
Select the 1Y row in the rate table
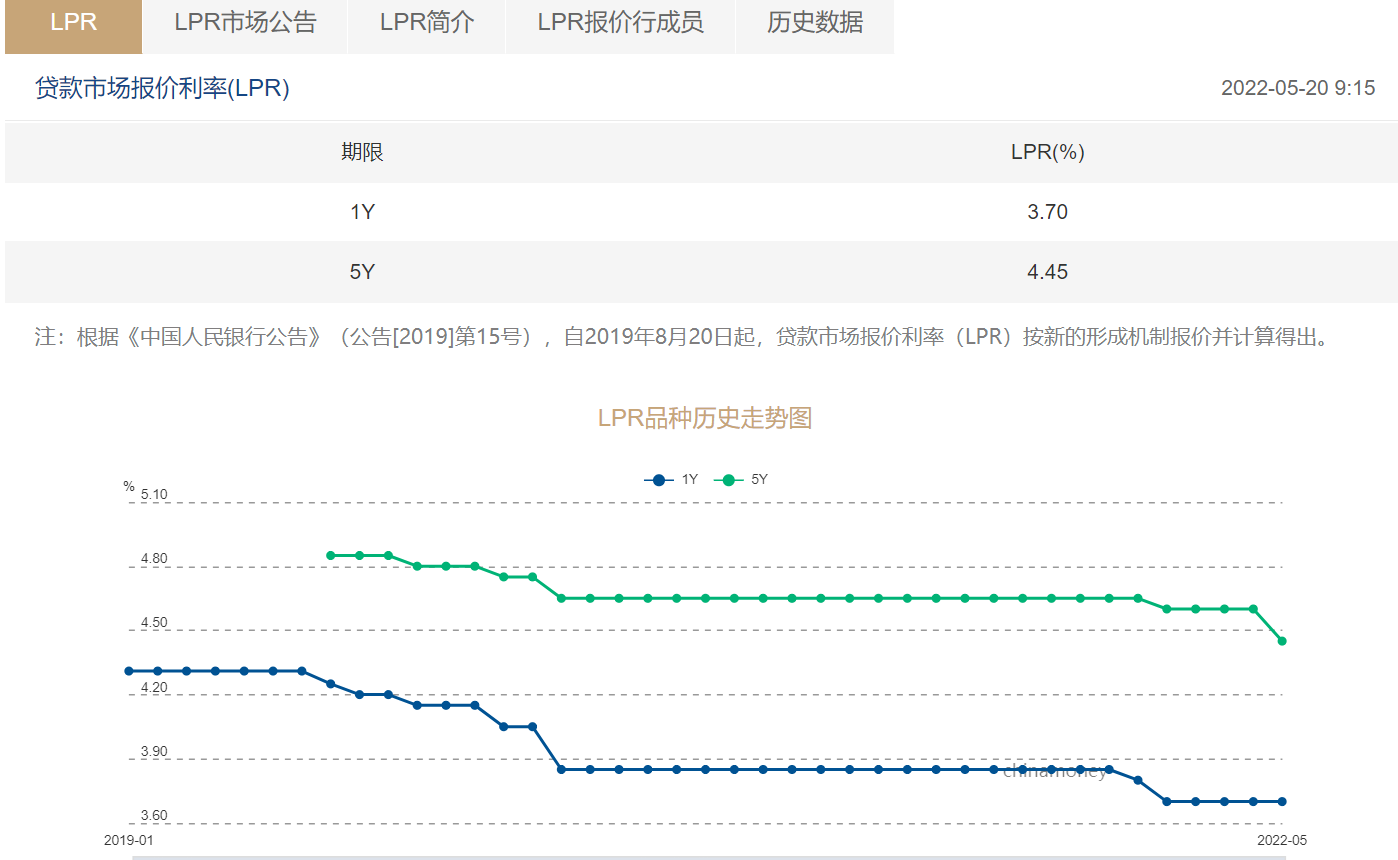(700, 212)
